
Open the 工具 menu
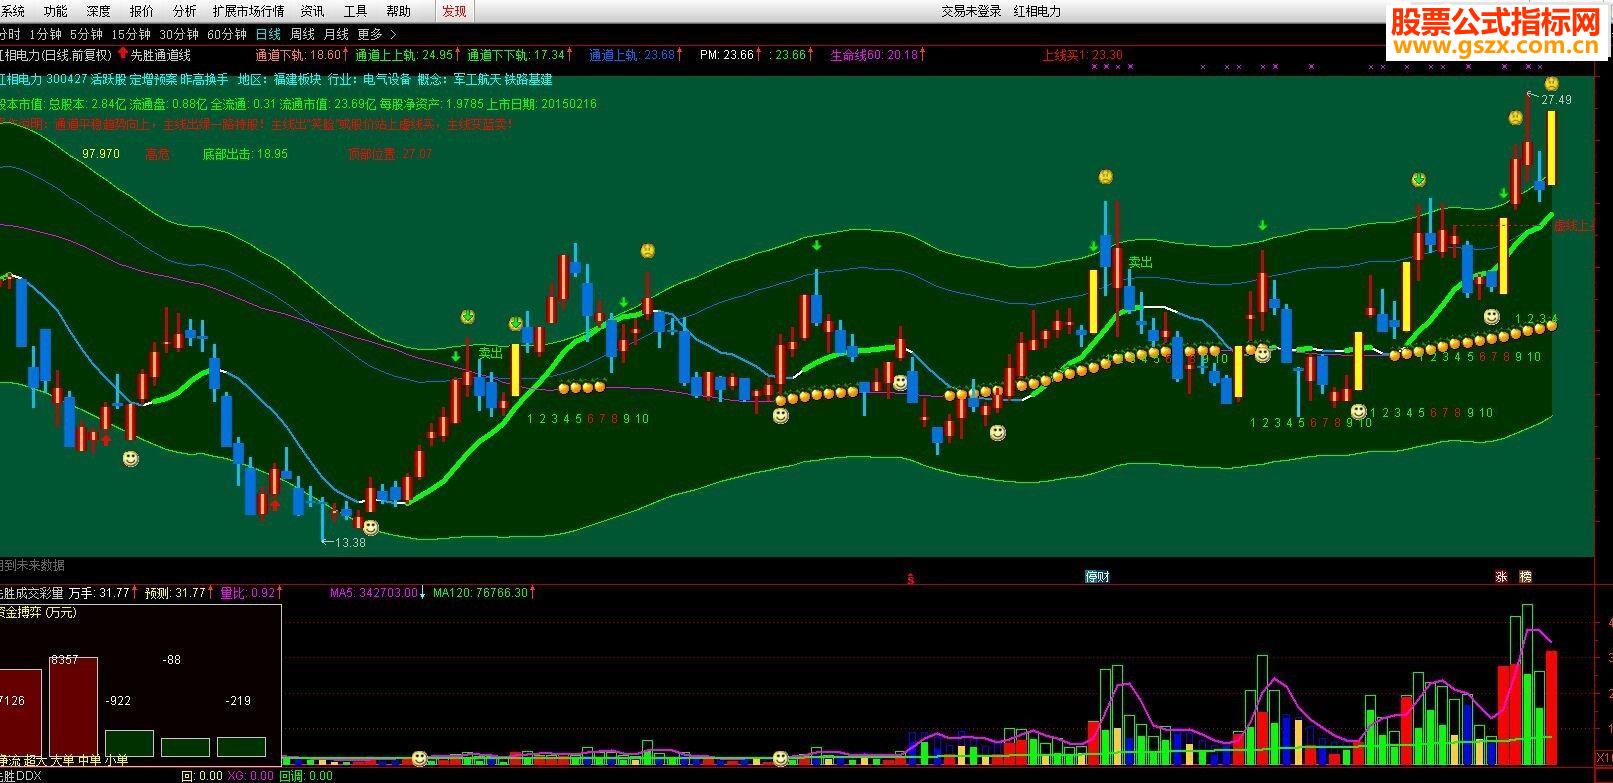click(355, 11)
